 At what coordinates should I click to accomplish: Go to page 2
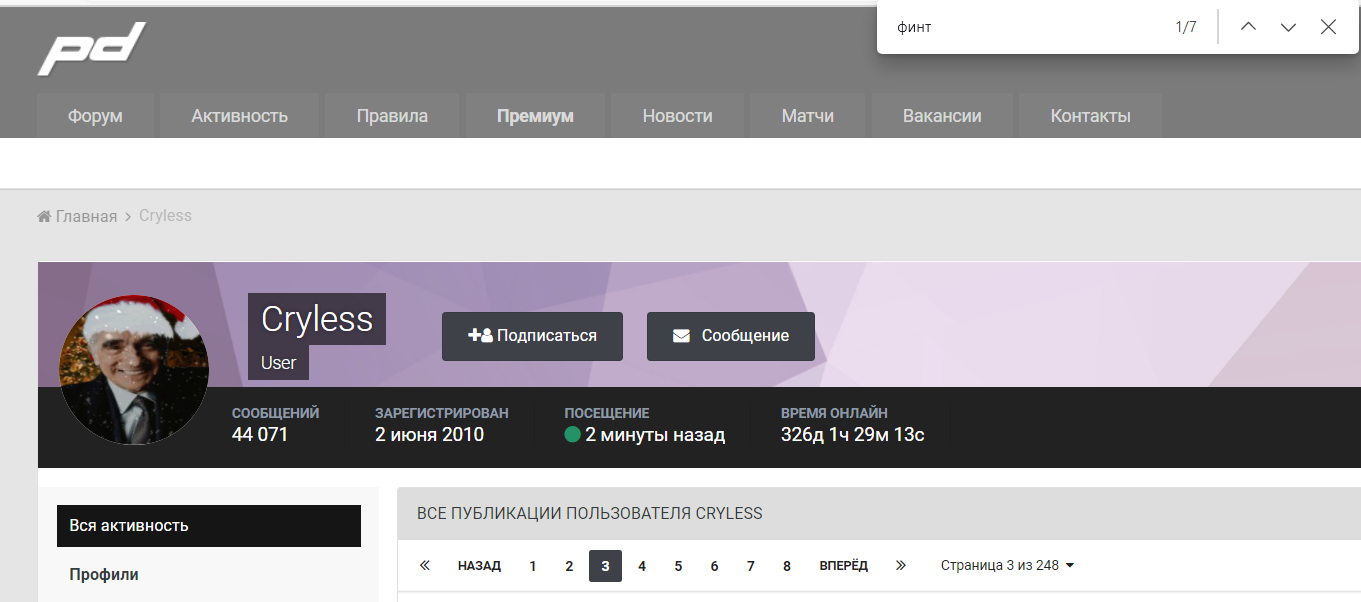point(569,566)
